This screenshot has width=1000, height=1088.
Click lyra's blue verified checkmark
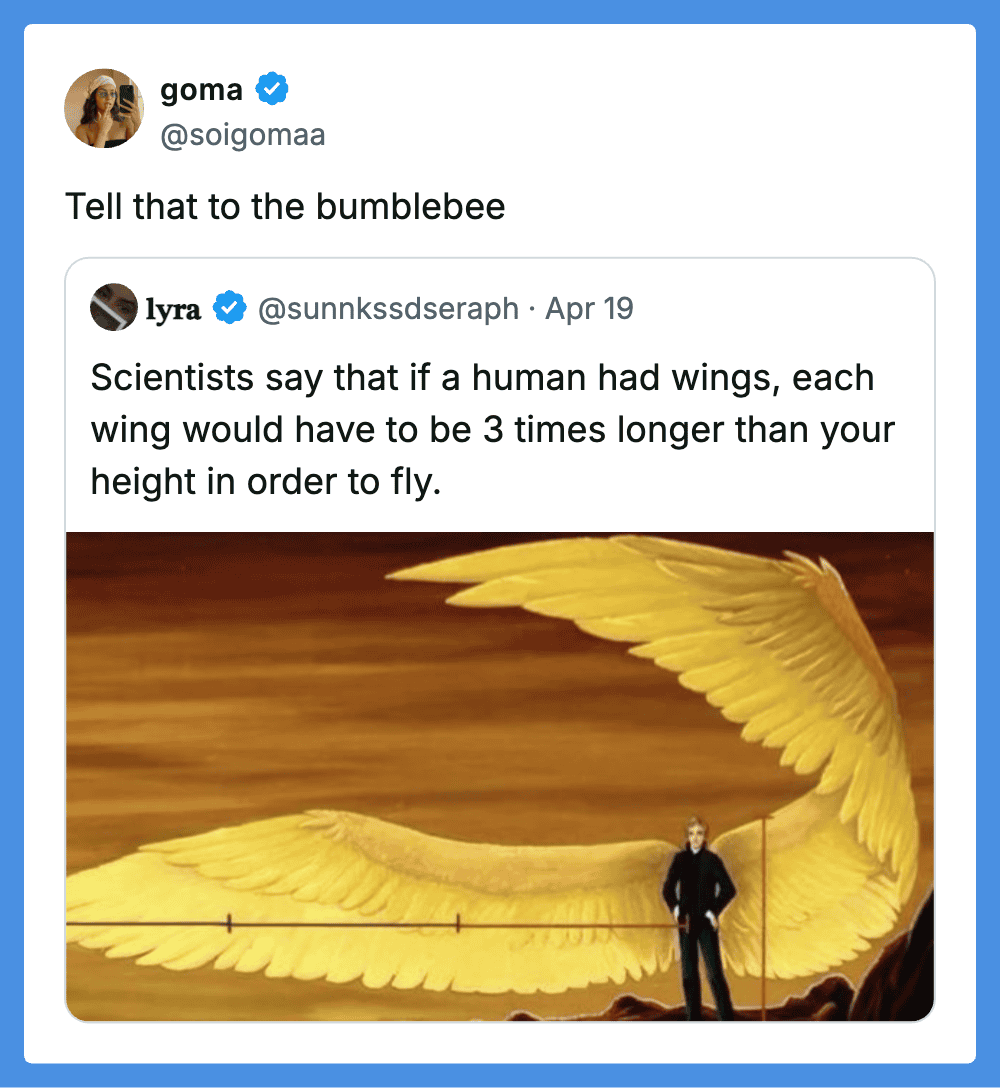231,309
